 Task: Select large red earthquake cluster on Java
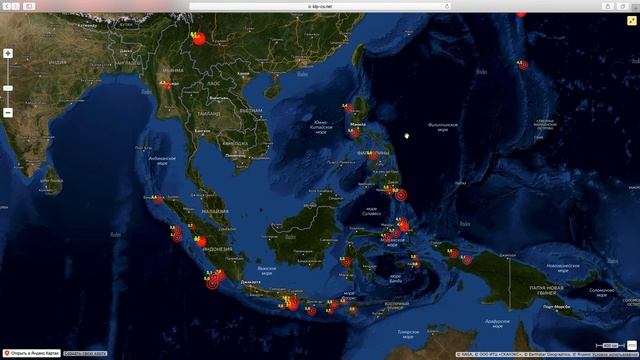click(x=293, y=304)
